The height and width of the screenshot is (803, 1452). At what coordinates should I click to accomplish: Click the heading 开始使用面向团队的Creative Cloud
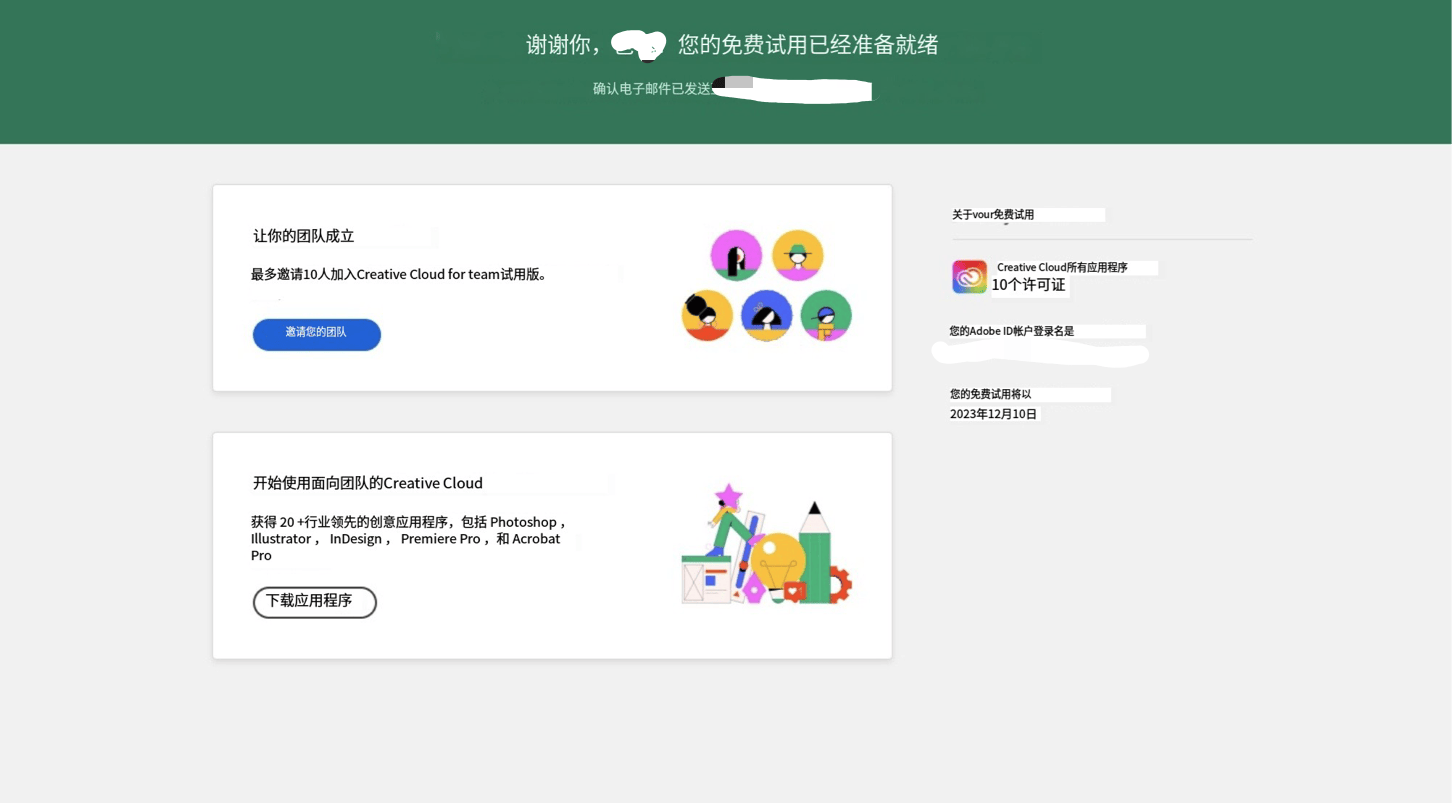click(367, 483)
